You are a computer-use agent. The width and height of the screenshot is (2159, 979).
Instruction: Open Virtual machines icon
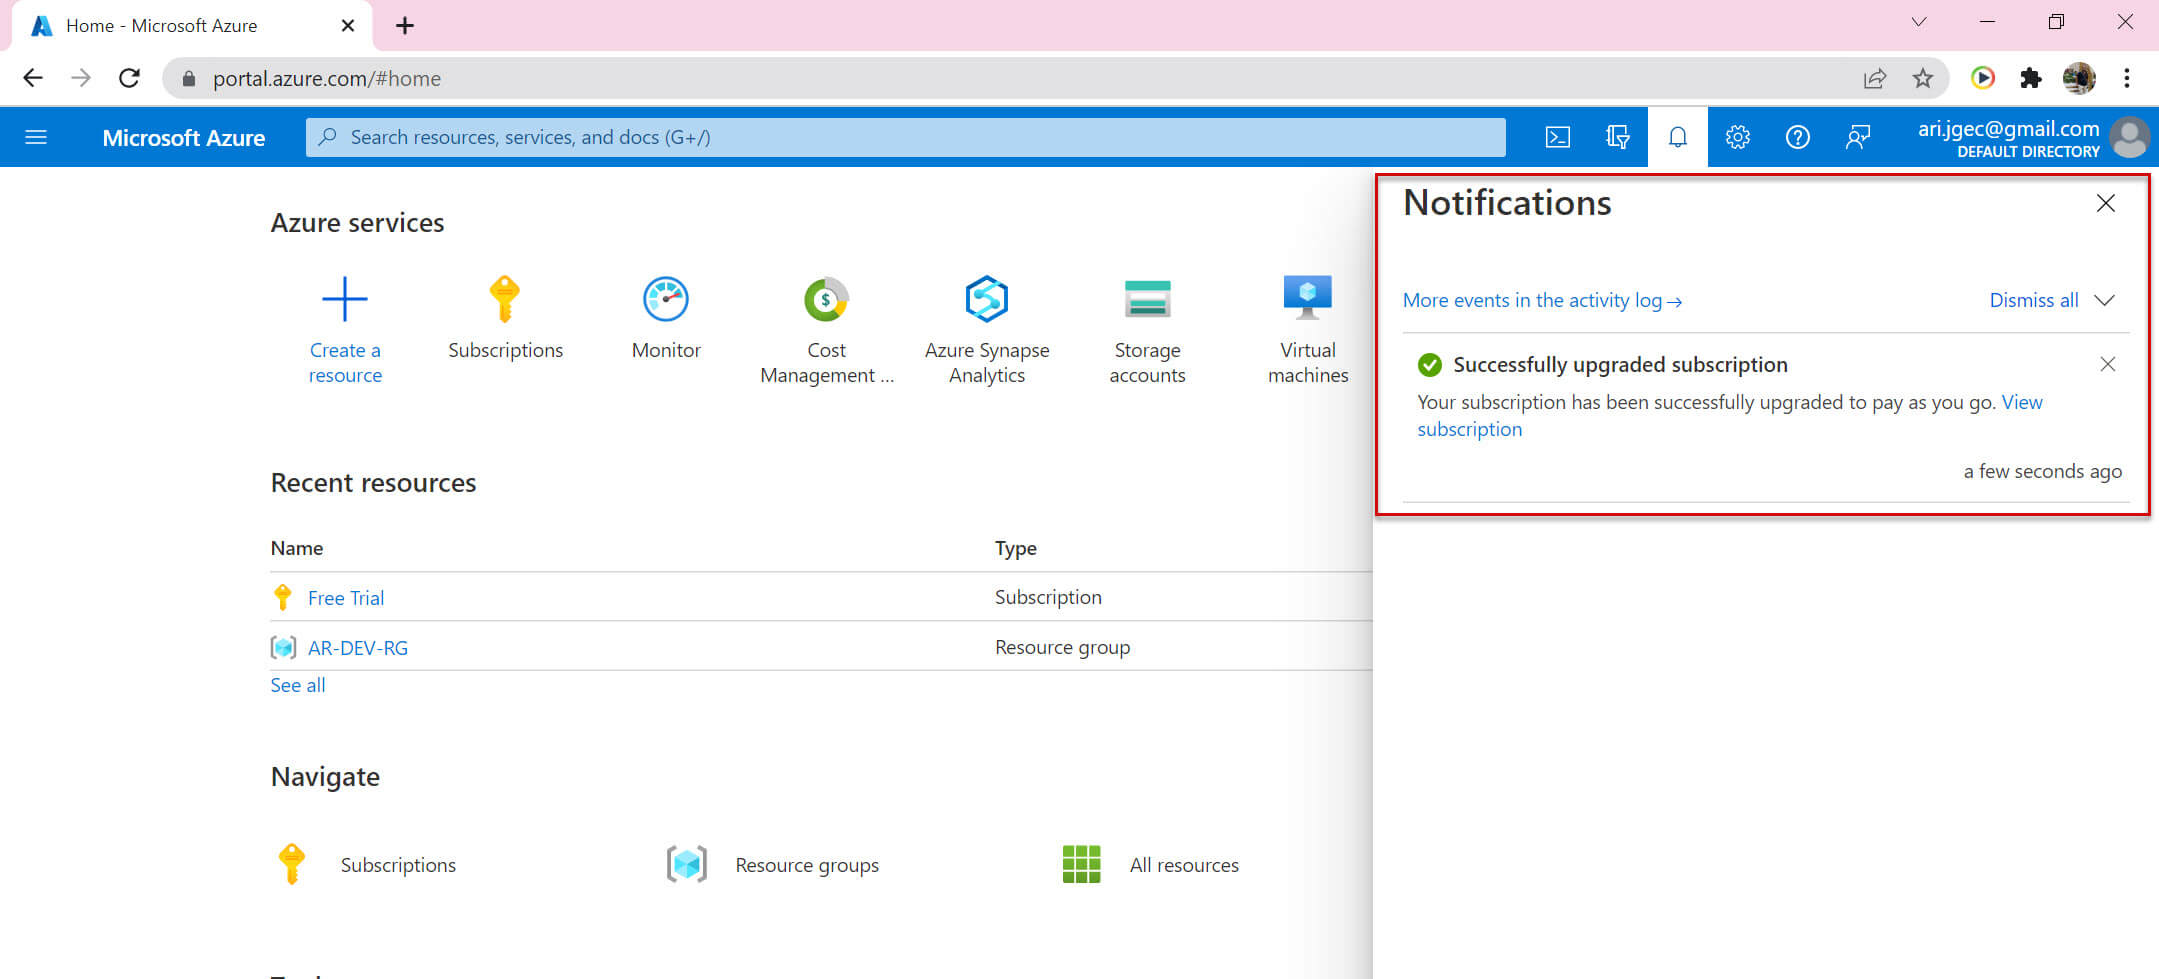coord(1308,297)
